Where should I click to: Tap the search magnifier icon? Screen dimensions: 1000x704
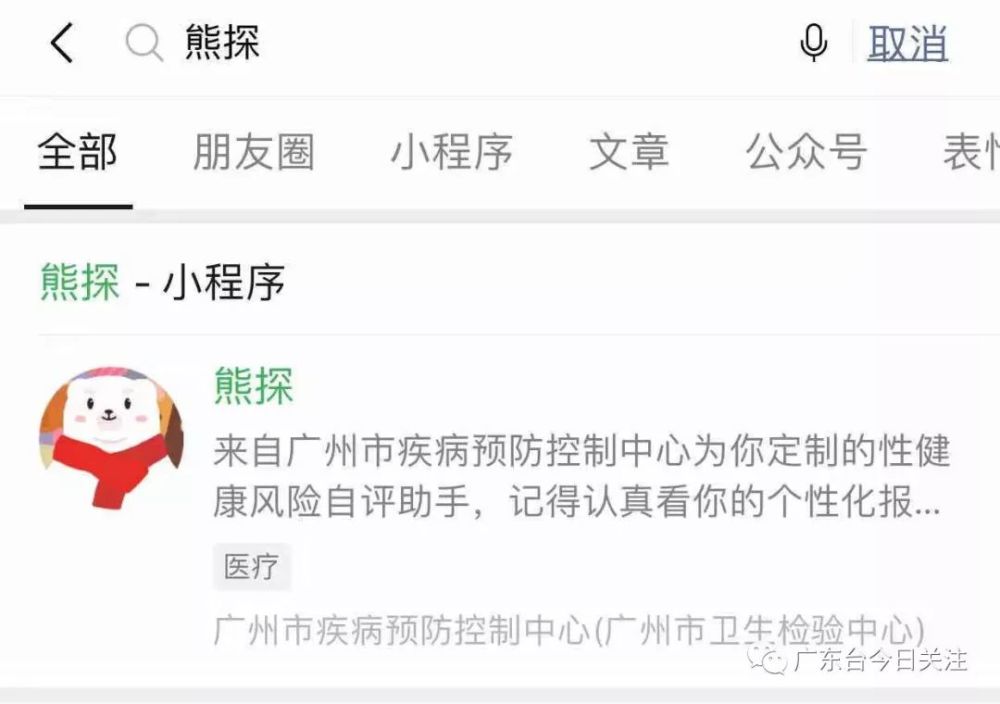(144, 43)
